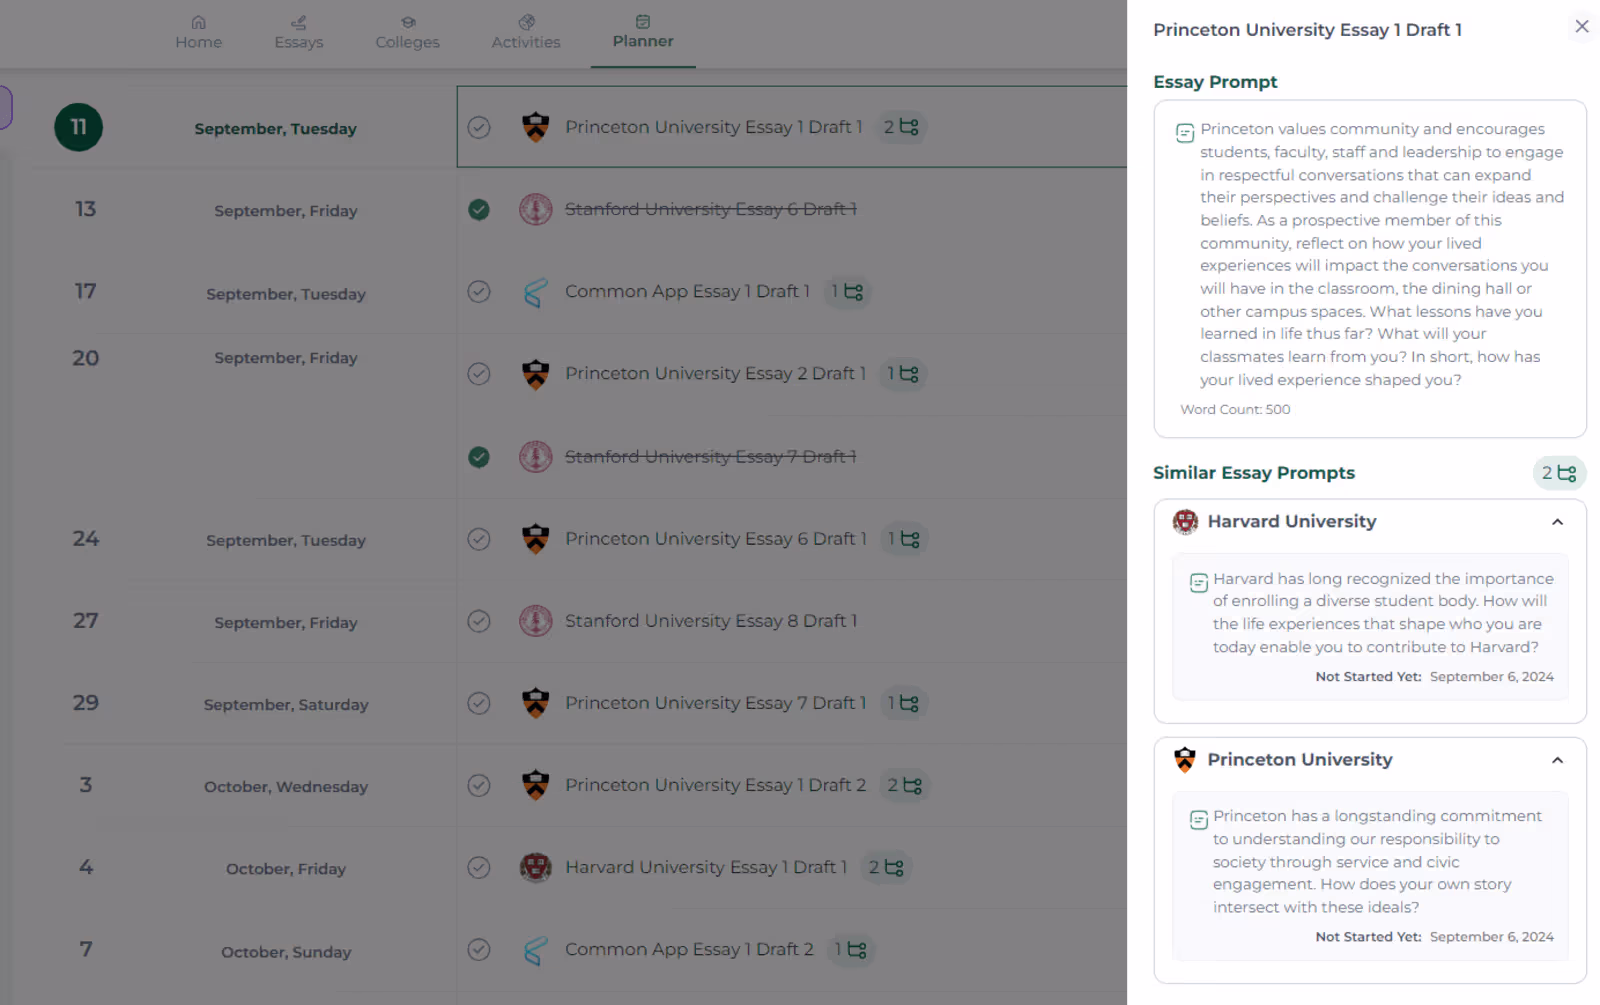Viewport: 1600px width, 1005px height.
Task: Open struck-through Stanford University Essay 7 Draft 1
Action: point(711,457)
